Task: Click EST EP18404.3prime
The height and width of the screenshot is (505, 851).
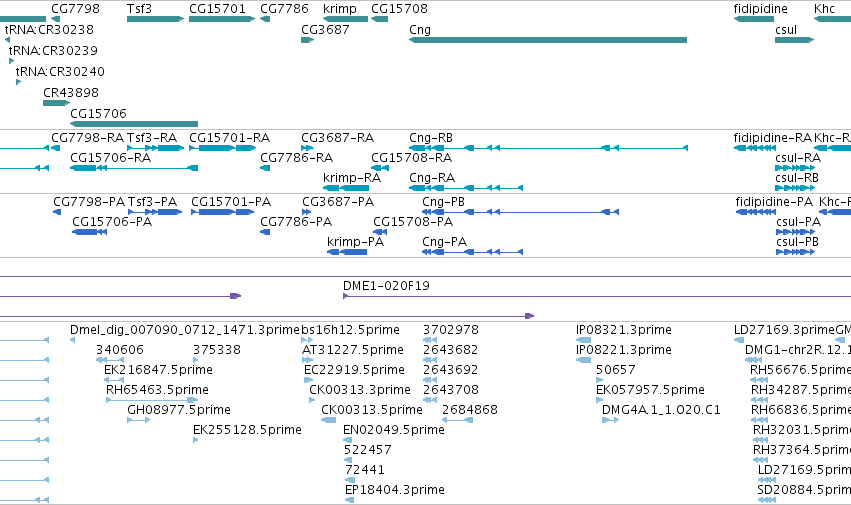Action: [x=350, y=500]
